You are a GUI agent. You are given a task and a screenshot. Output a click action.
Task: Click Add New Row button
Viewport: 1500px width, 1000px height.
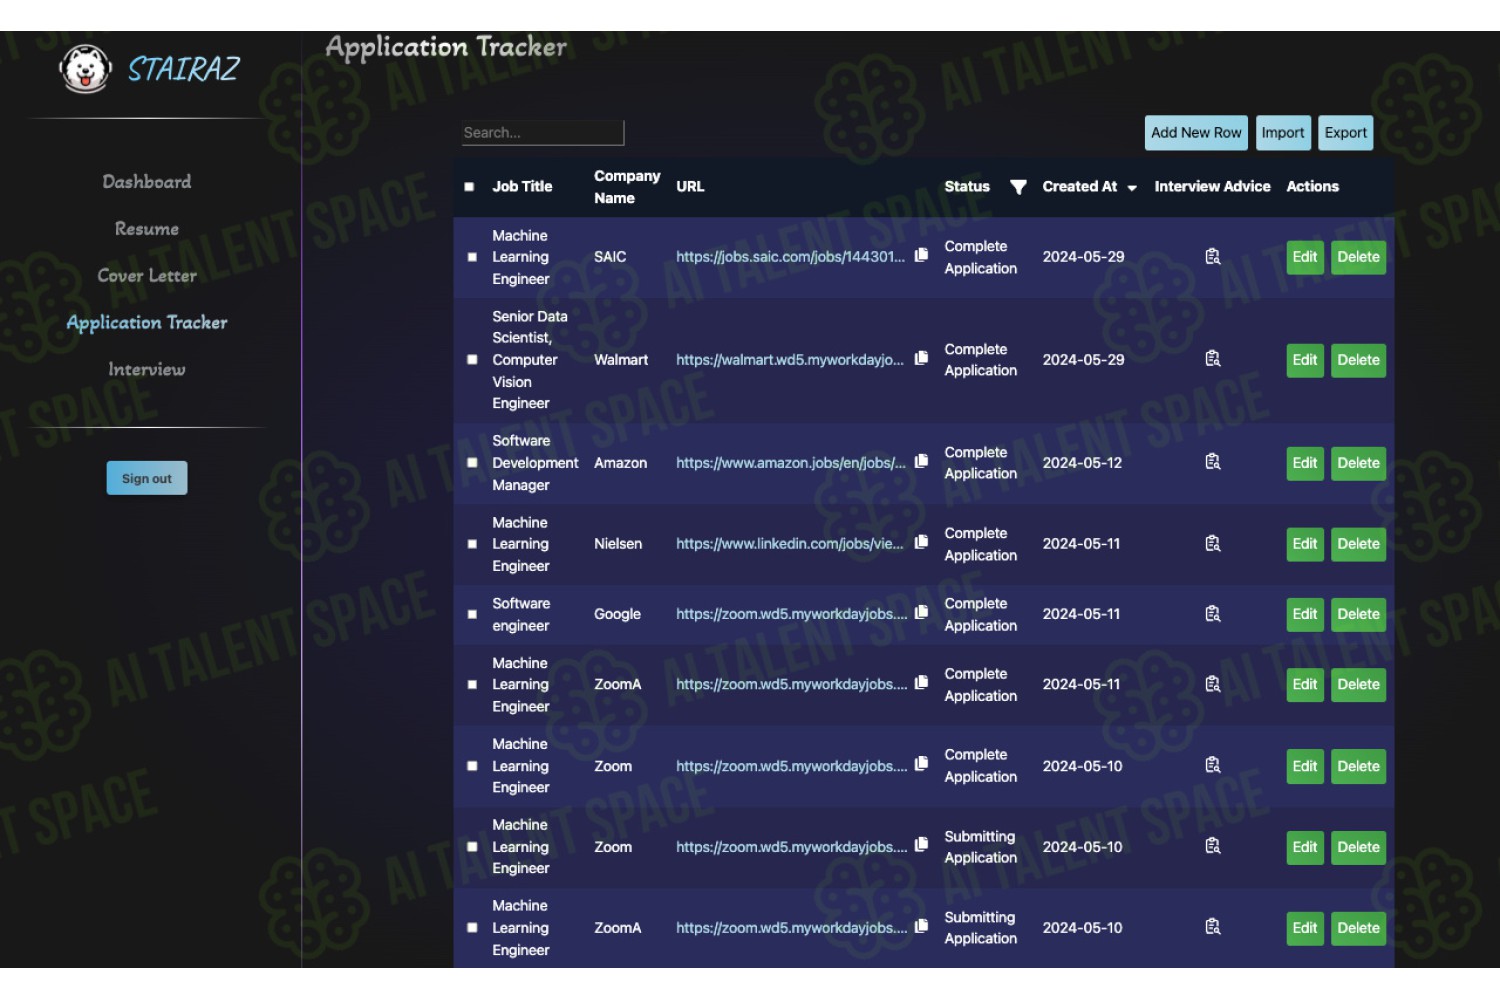(1196, 133)
